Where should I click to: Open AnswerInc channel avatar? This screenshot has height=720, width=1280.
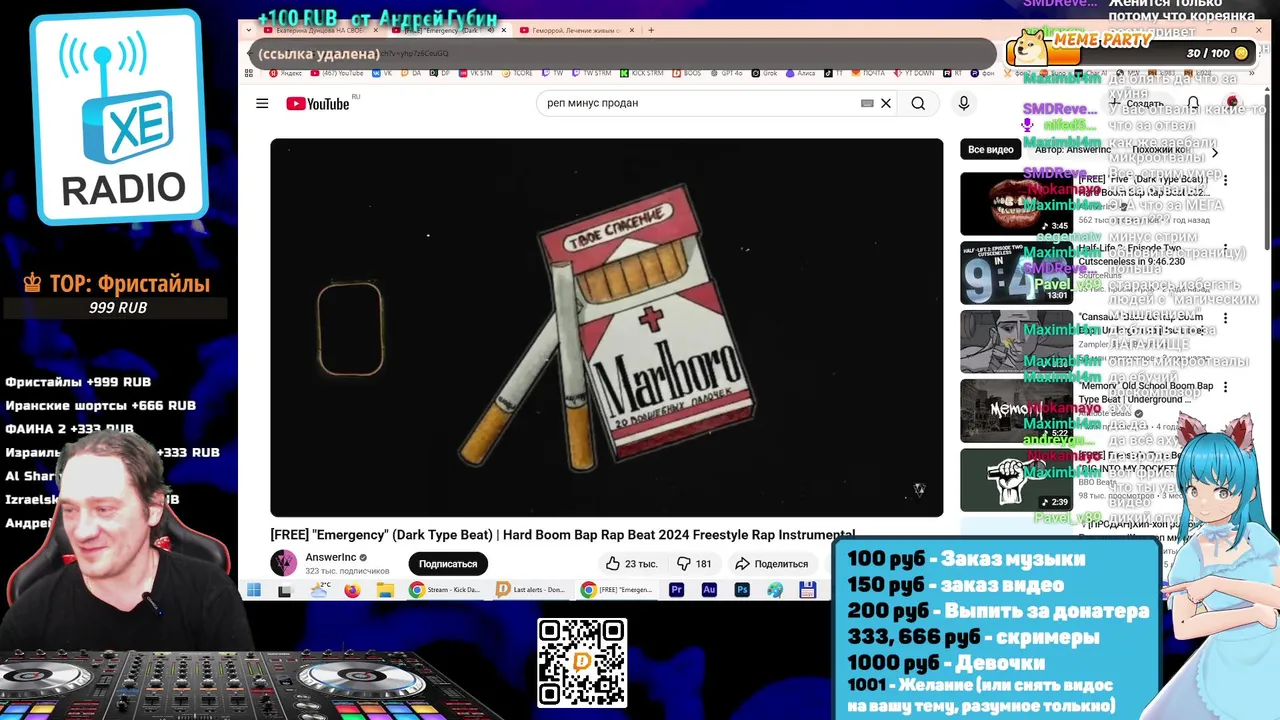pos(284,563)
